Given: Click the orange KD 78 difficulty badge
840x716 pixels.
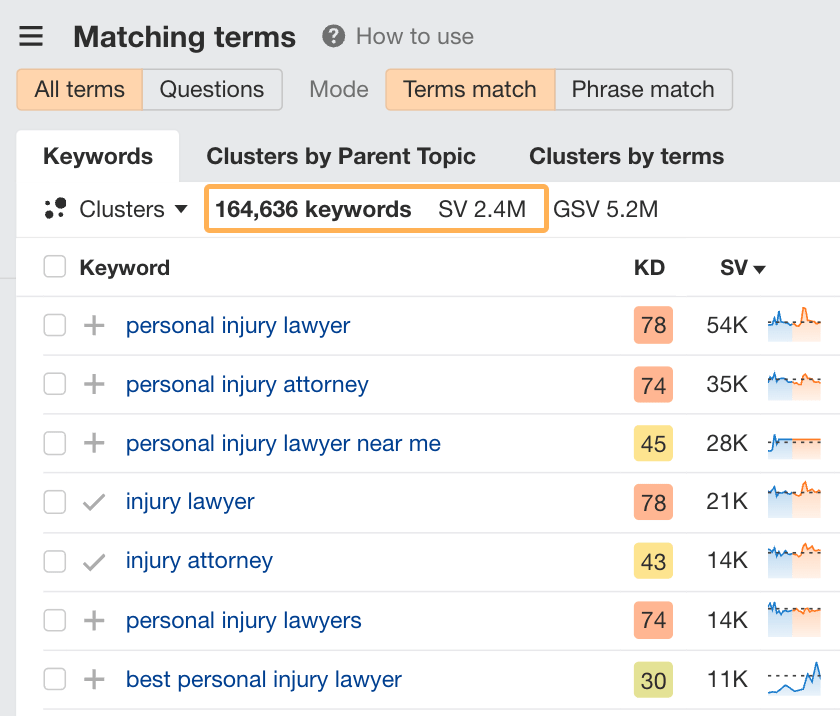Looking at the screenshot, I should point(651,325).
